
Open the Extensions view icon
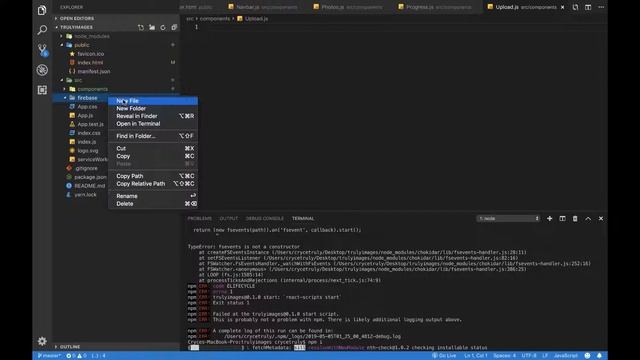[x=42, y=90]
